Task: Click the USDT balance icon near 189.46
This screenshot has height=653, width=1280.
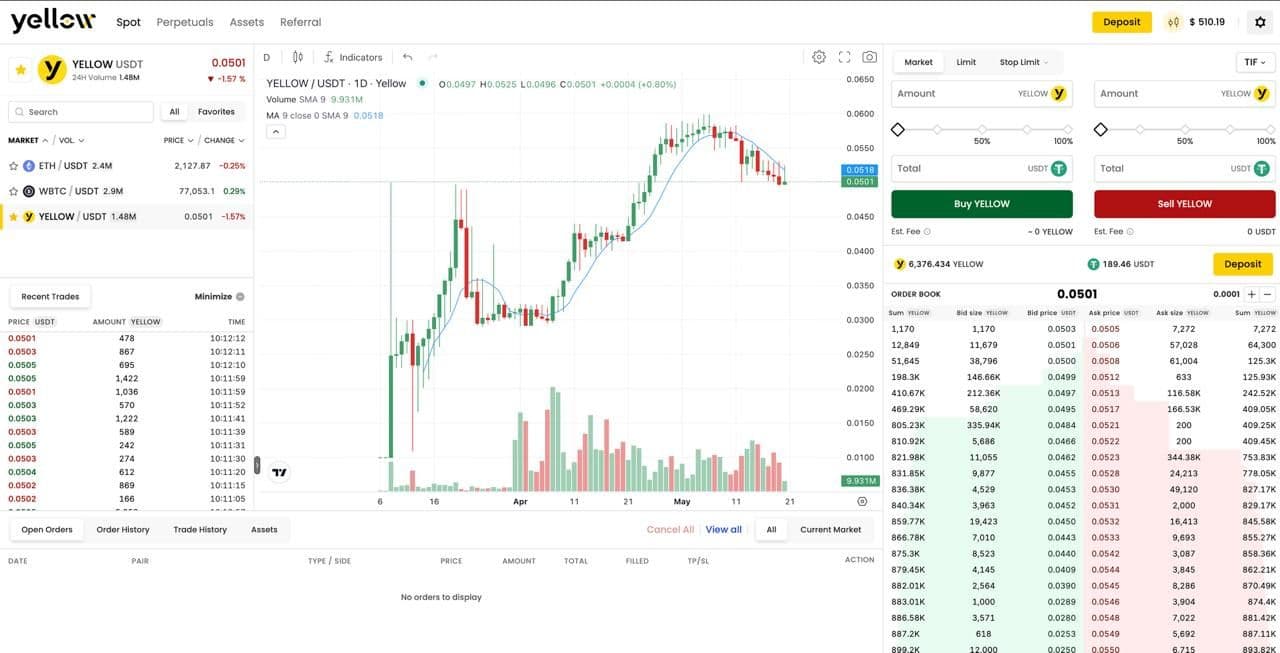Action: click(1094, 264)
